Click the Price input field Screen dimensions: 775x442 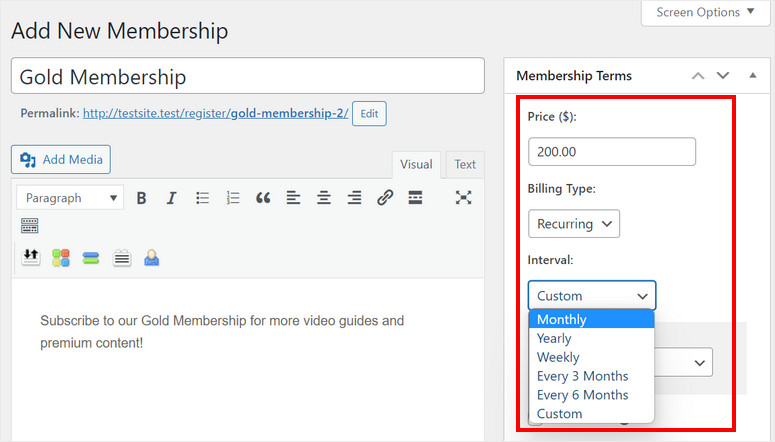(611, 152)
